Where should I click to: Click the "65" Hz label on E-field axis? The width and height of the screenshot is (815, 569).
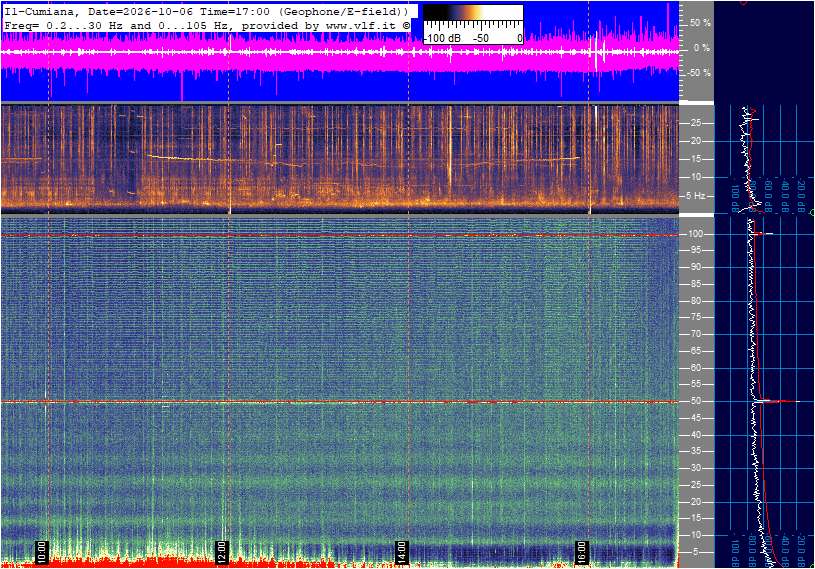pyautogui.click(x=695, y=351)
